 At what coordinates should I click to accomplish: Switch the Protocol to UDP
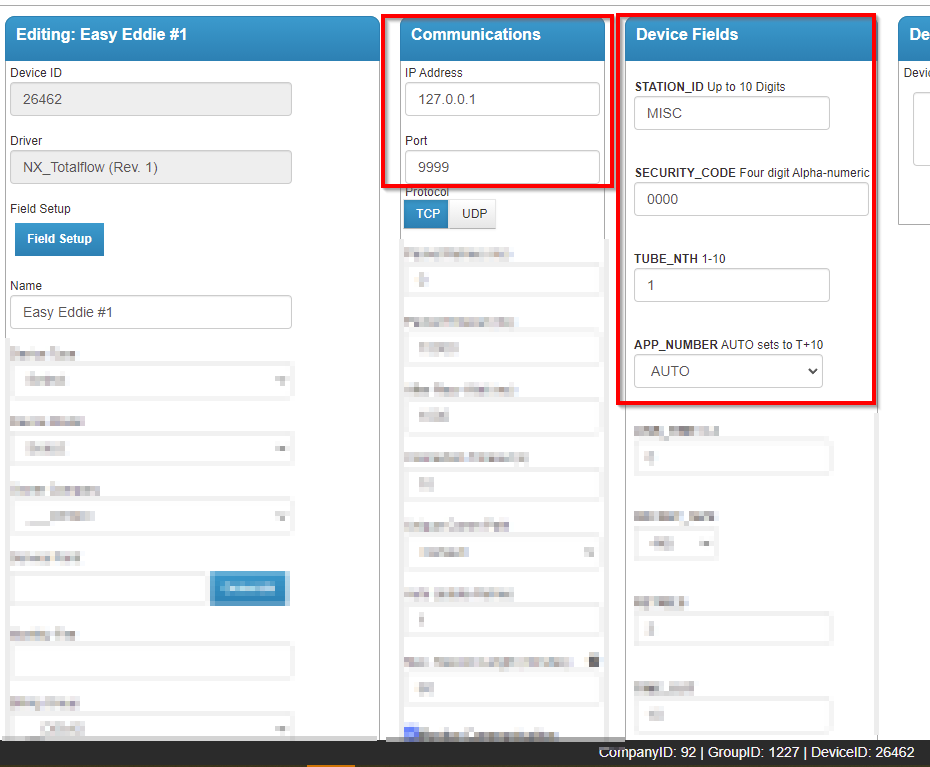(472, 213)
